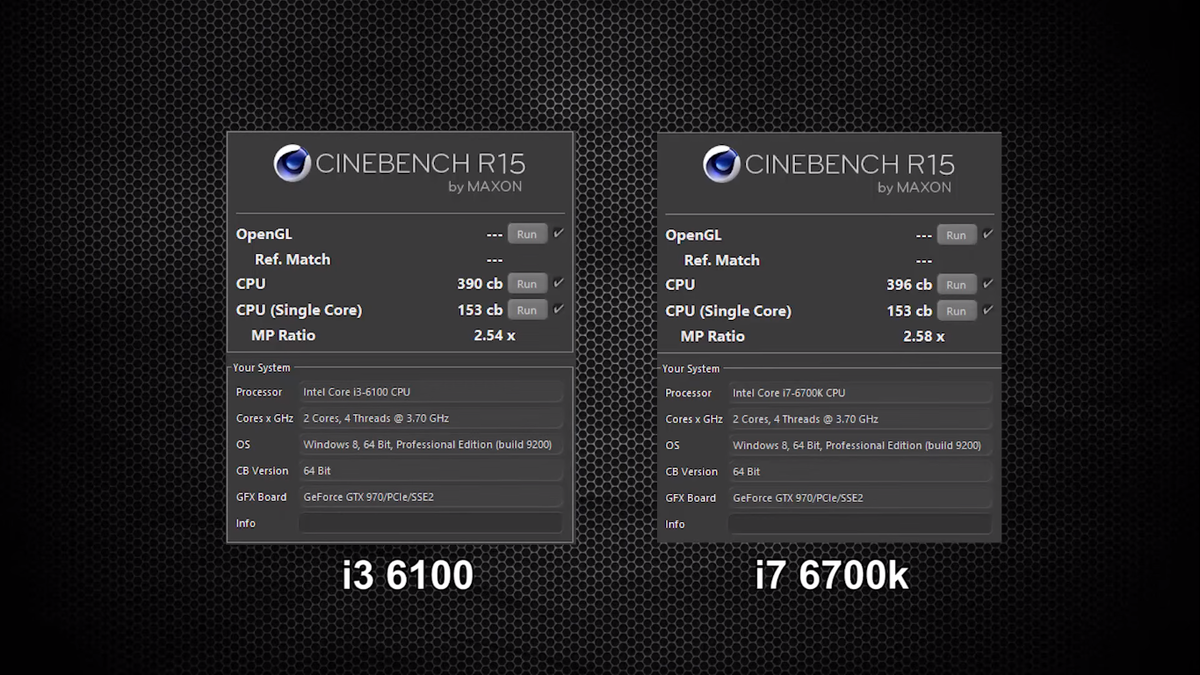Toggle the CPU (Single Core) checkbox in the i3 6100 panel
This screenshot has height=675, width=1200.
pos(558,309)
